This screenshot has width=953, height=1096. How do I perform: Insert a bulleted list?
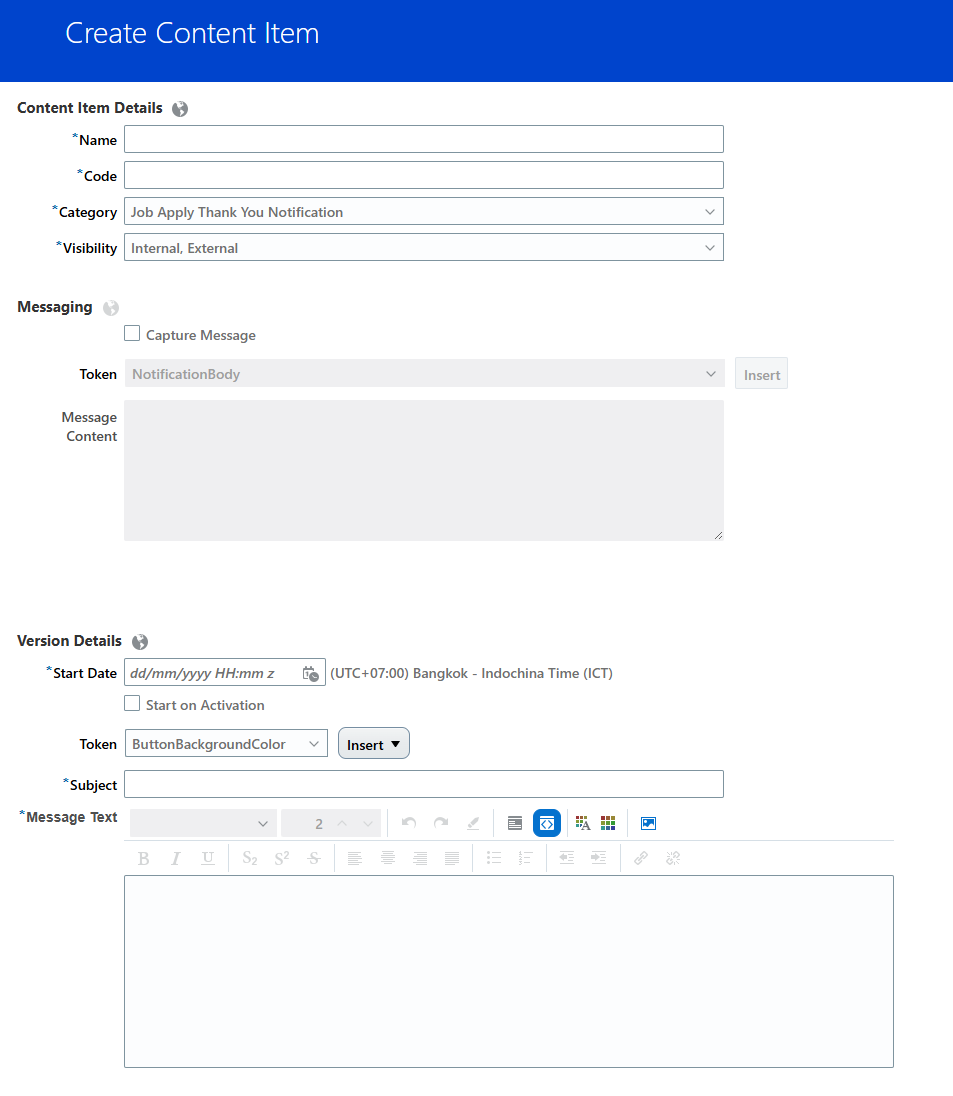[494, 858]
